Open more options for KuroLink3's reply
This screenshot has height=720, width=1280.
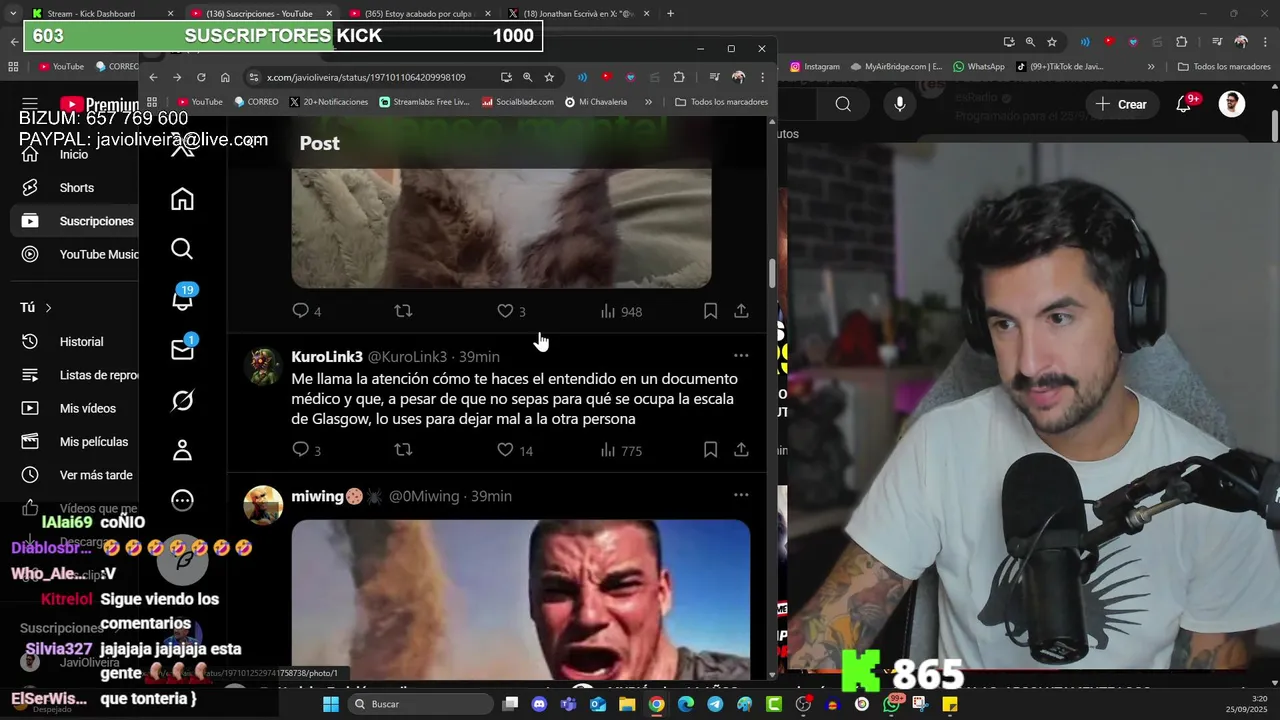point(741,356)
